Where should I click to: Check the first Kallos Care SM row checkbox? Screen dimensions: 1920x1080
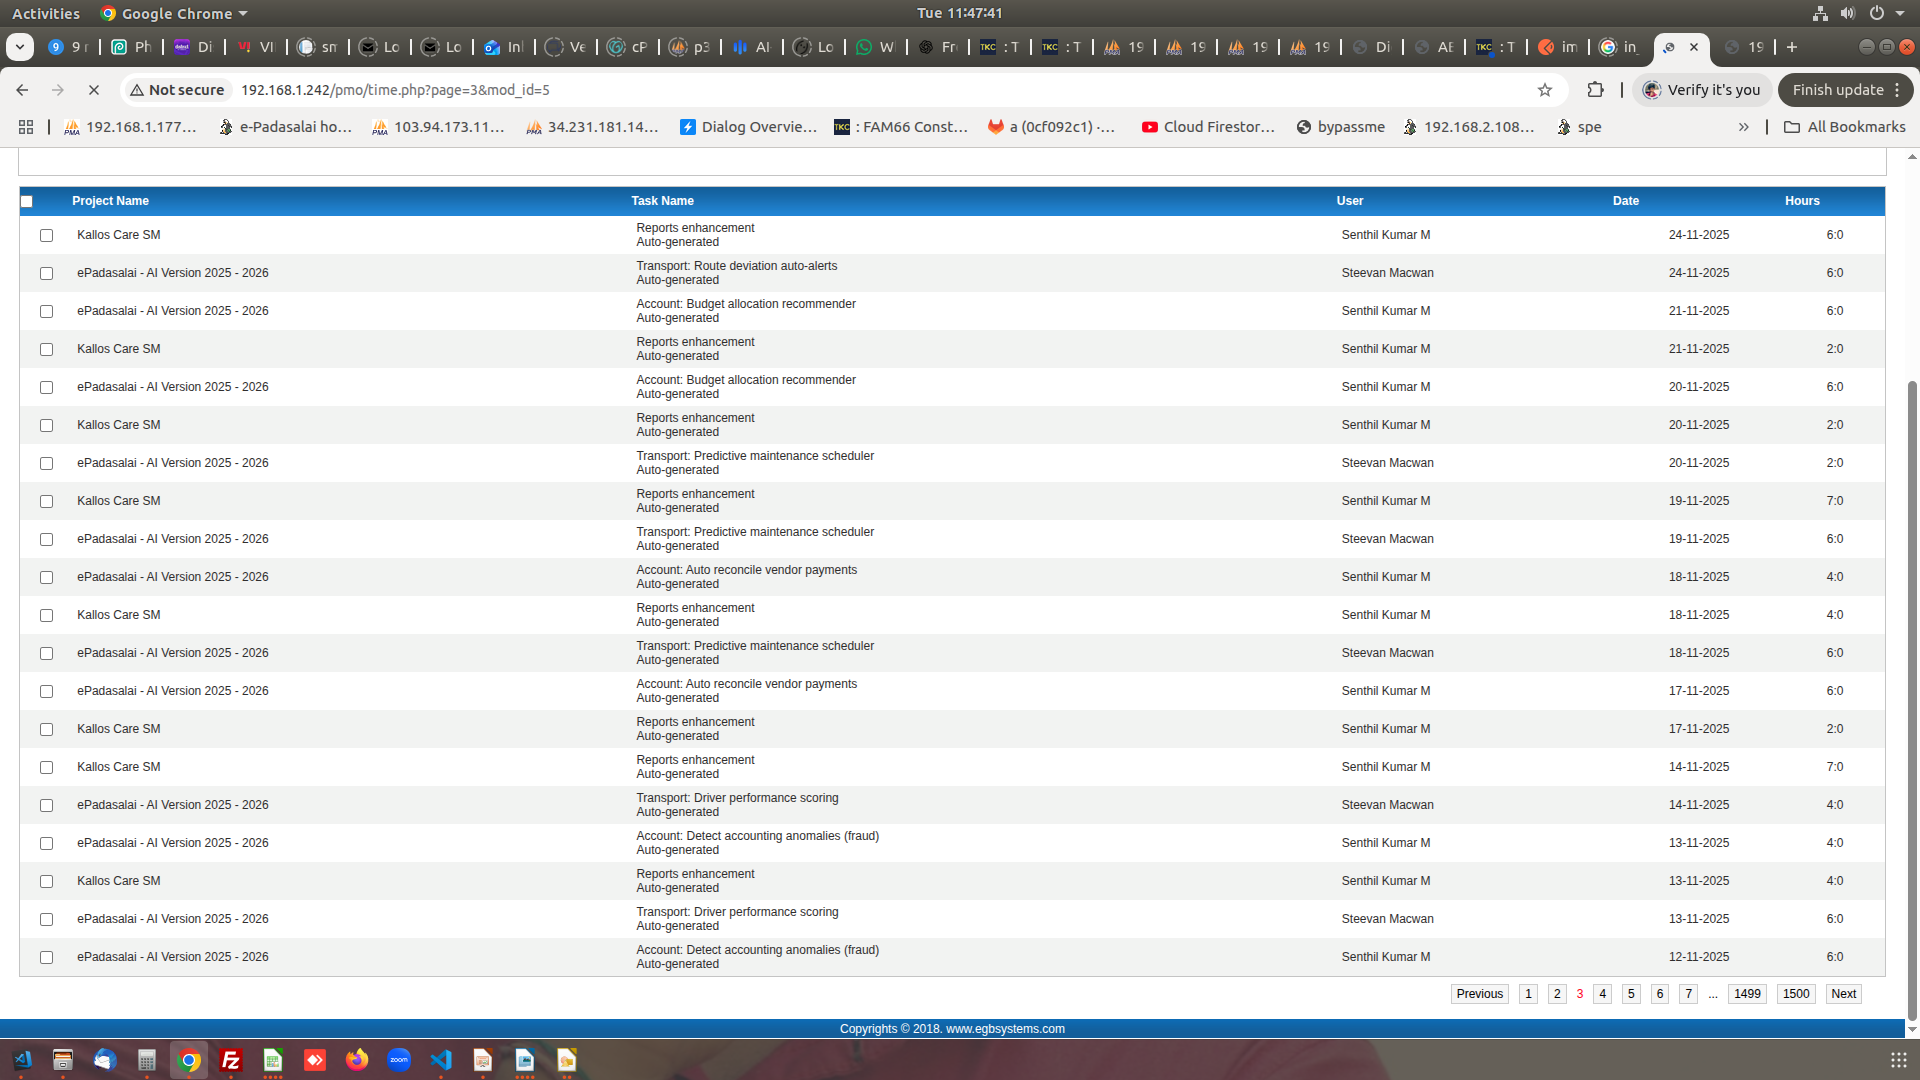(46, 236)
